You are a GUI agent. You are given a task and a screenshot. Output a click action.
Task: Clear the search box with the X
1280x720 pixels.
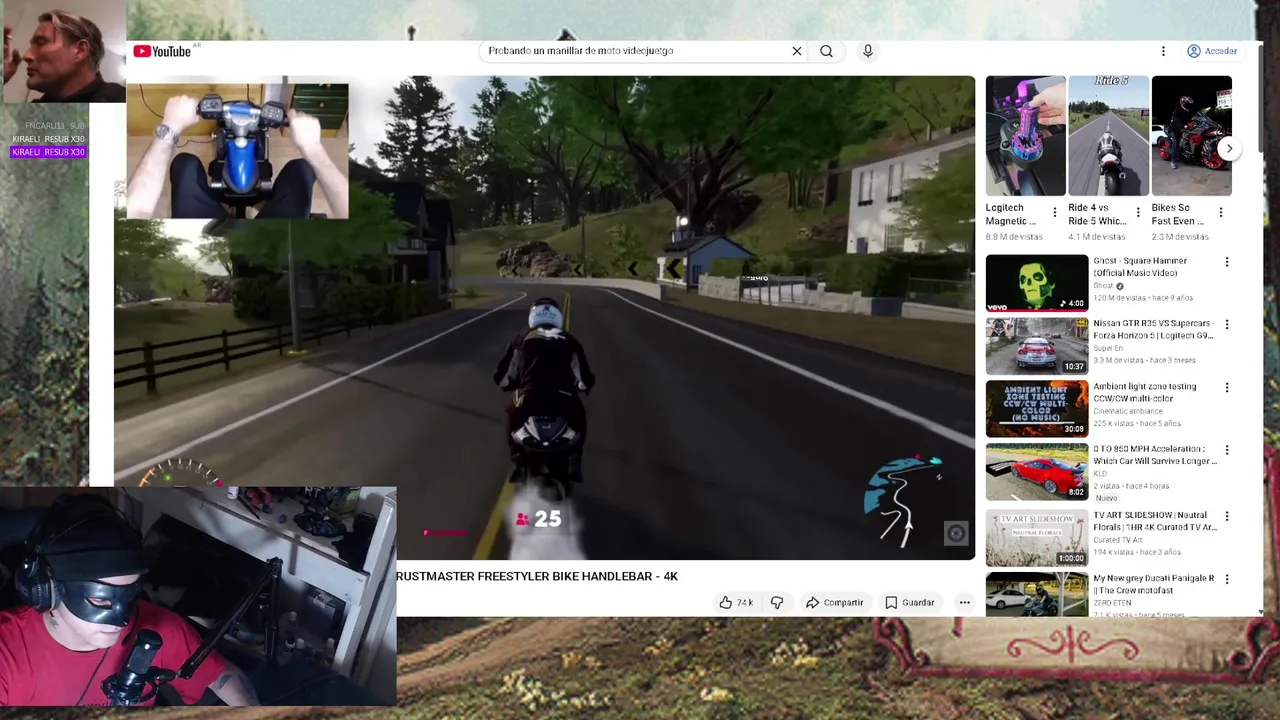(797, 51)
